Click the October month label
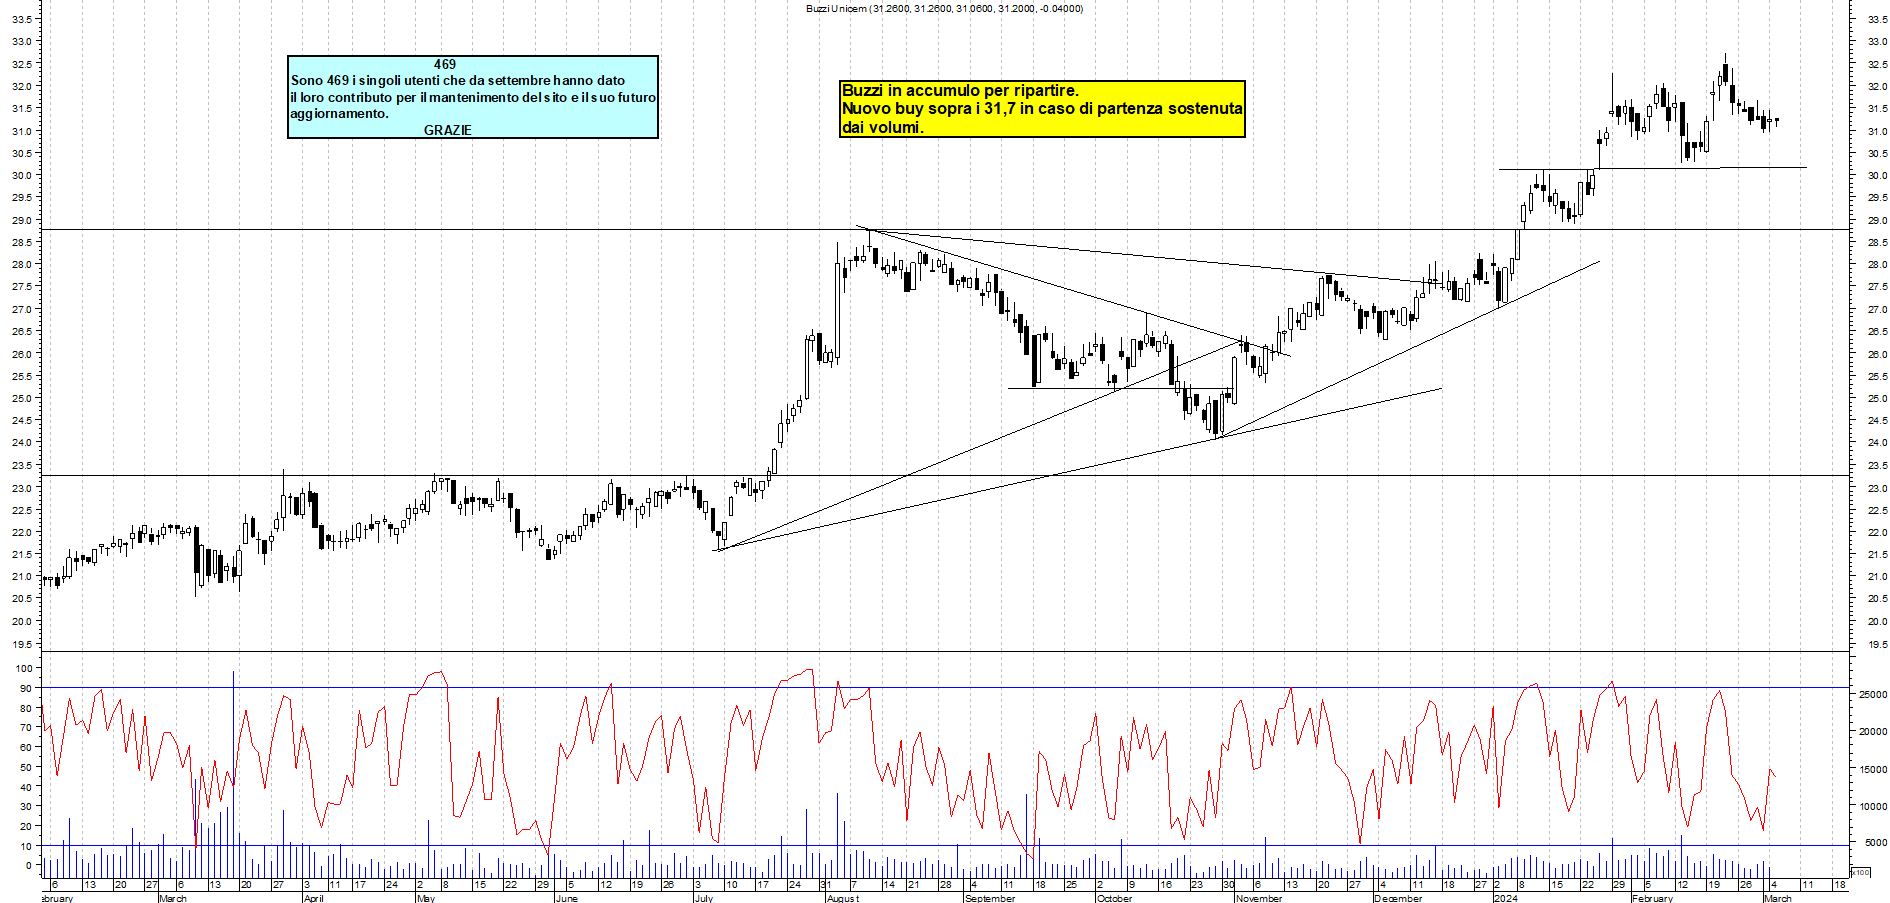 pos(1114,898)
